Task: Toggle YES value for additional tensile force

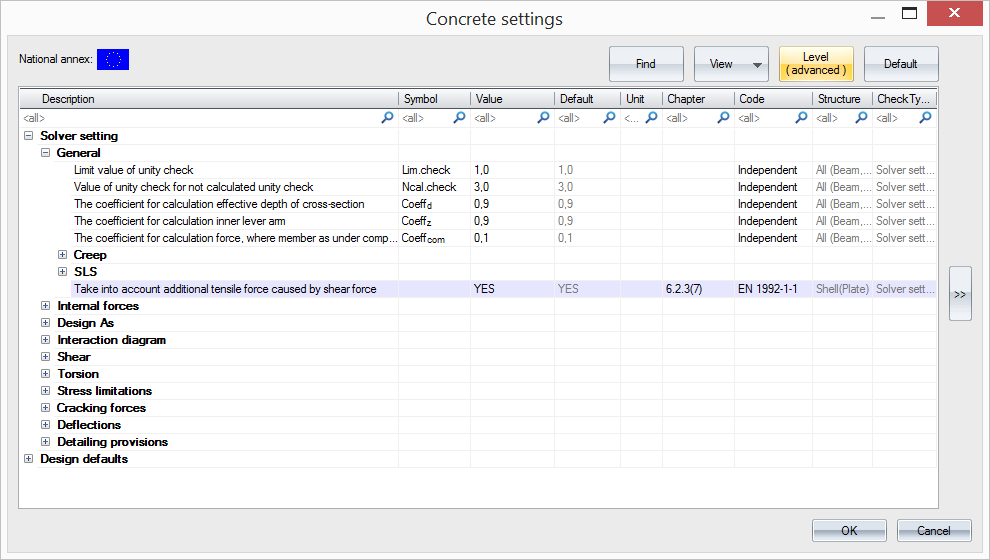Action: click(511, 289)
